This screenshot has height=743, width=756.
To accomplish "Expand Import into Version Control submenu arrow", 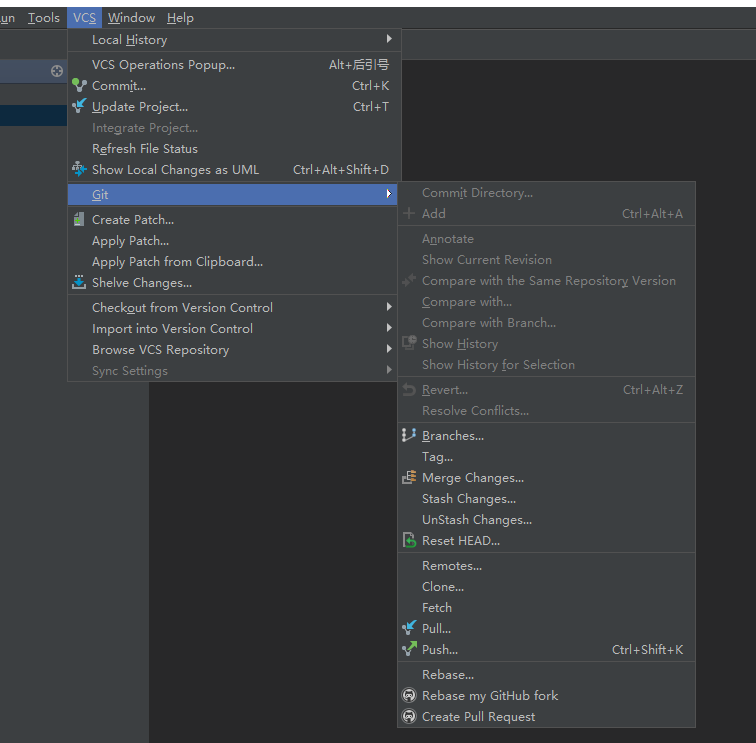I will 389,328.
